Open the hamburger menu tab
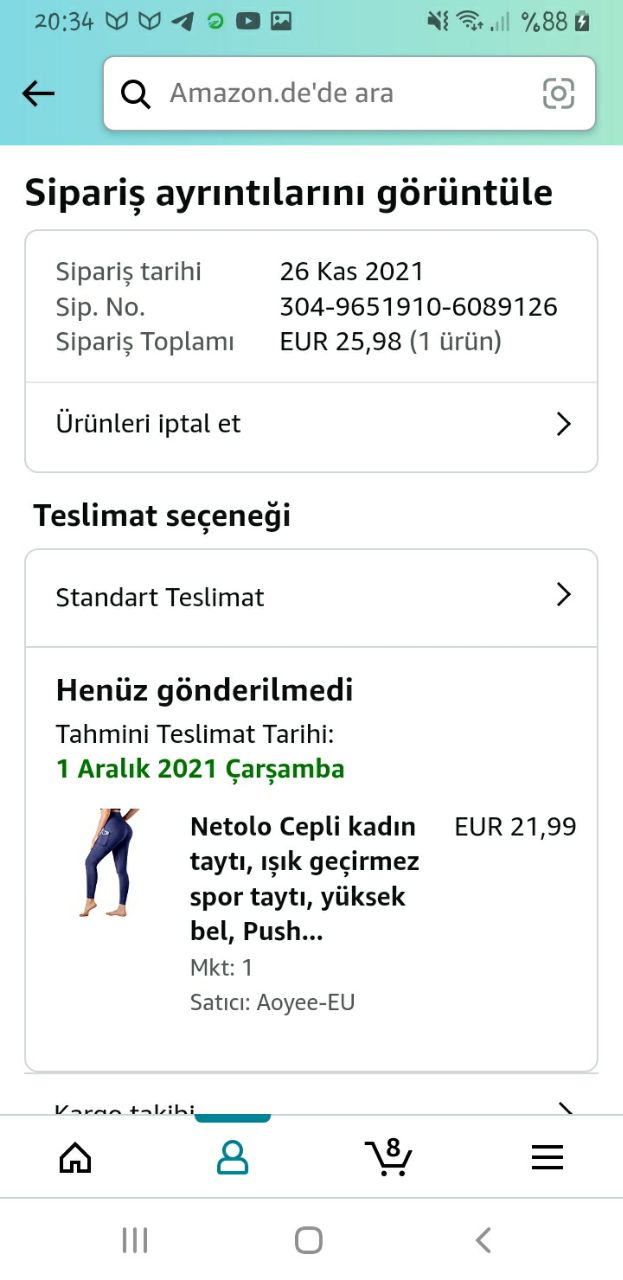623x1280 pixels. [x=547, y=1158]
